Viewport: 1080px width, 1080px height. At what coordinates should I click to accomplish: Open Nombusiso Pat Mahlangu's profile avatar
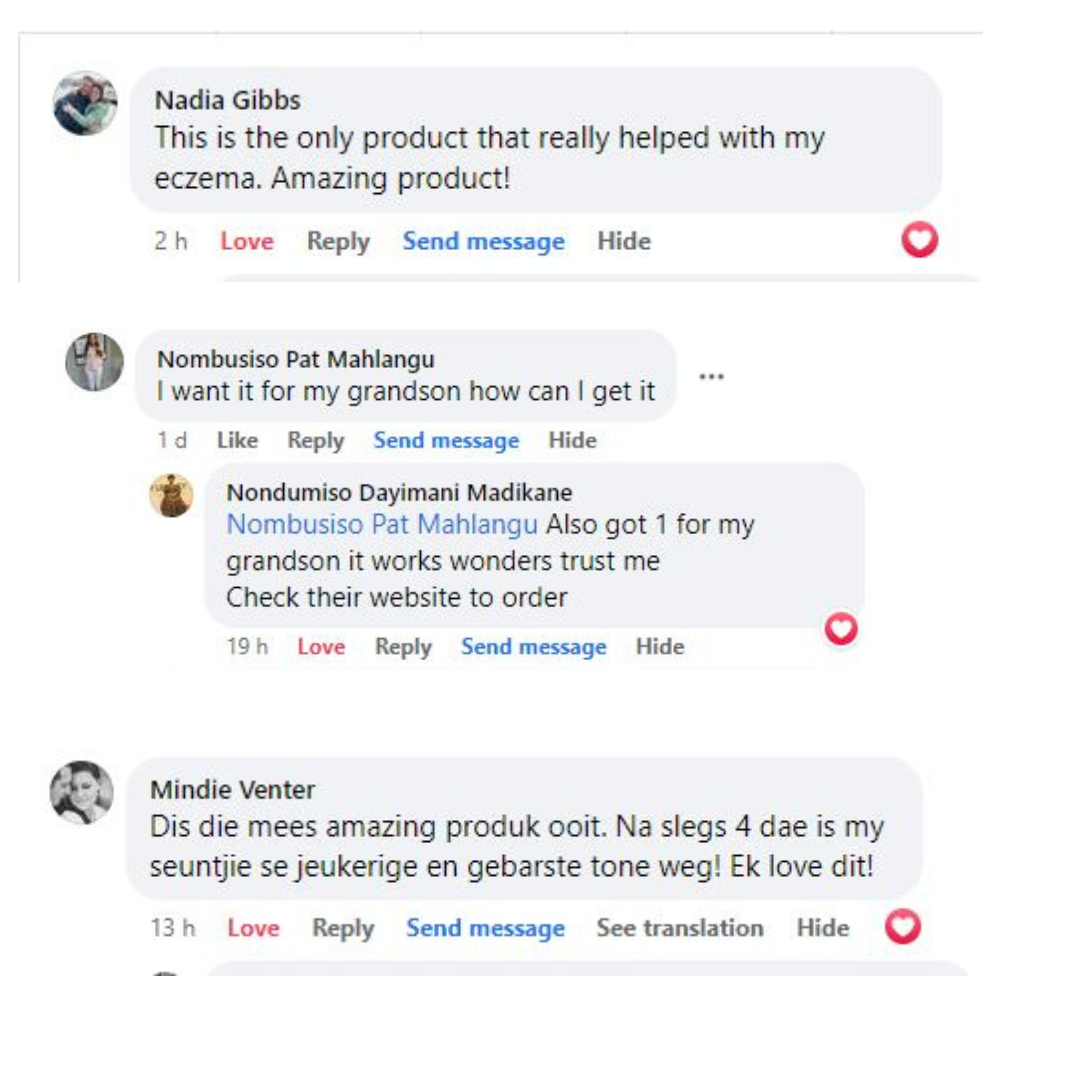coord(94,362)
